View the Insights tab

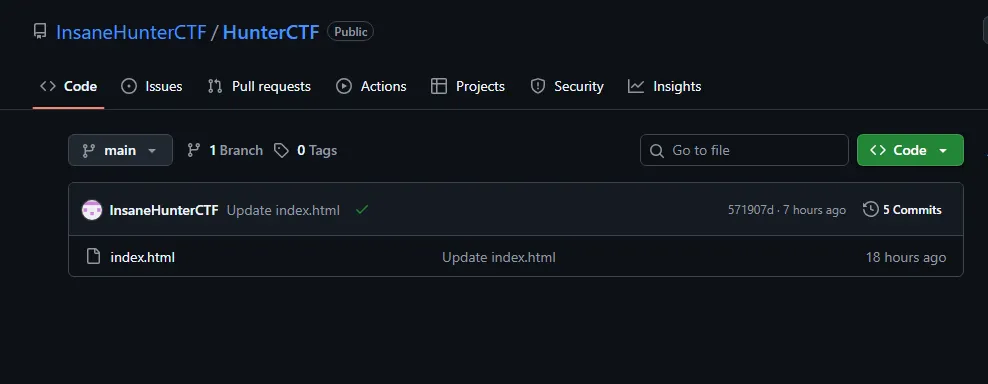pos(665,86)
